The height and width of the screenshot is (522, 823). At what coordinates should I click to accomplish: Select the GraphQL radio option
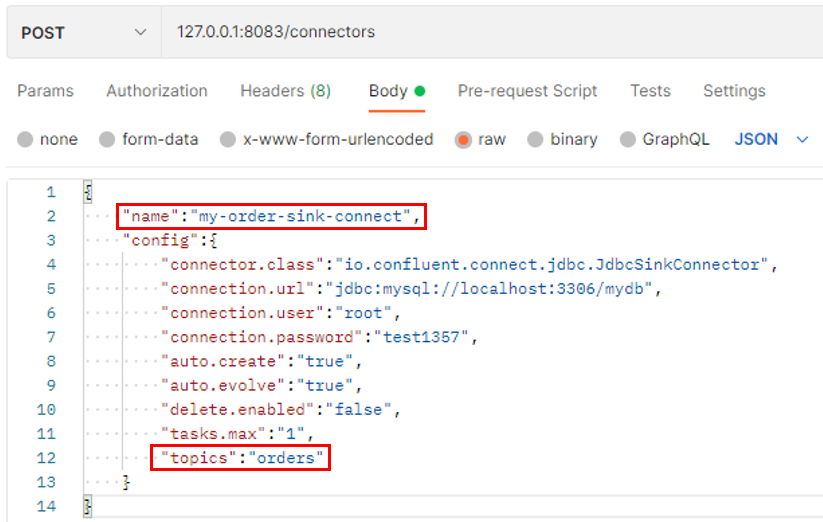pyautogui.click(x=628, y=140)
